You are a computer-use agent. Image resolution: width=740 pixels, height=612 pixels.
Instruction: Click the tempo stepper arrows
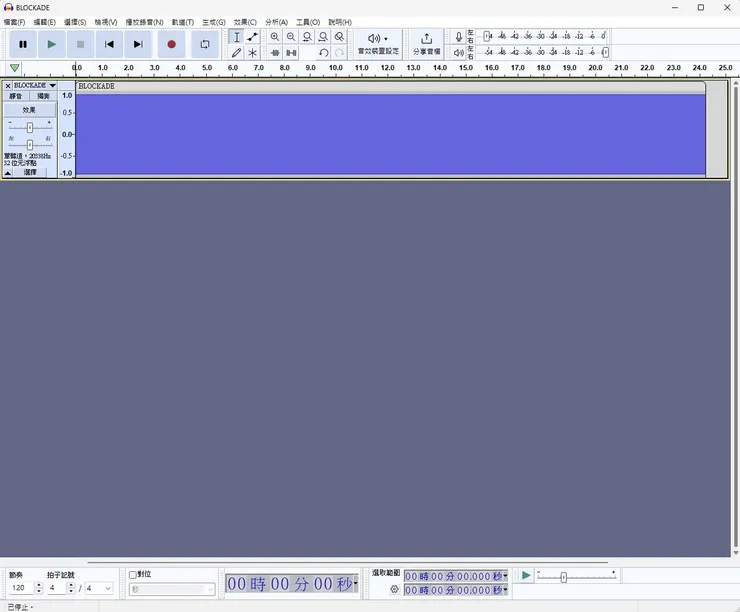pyautogui.click(x=39, y=588)
